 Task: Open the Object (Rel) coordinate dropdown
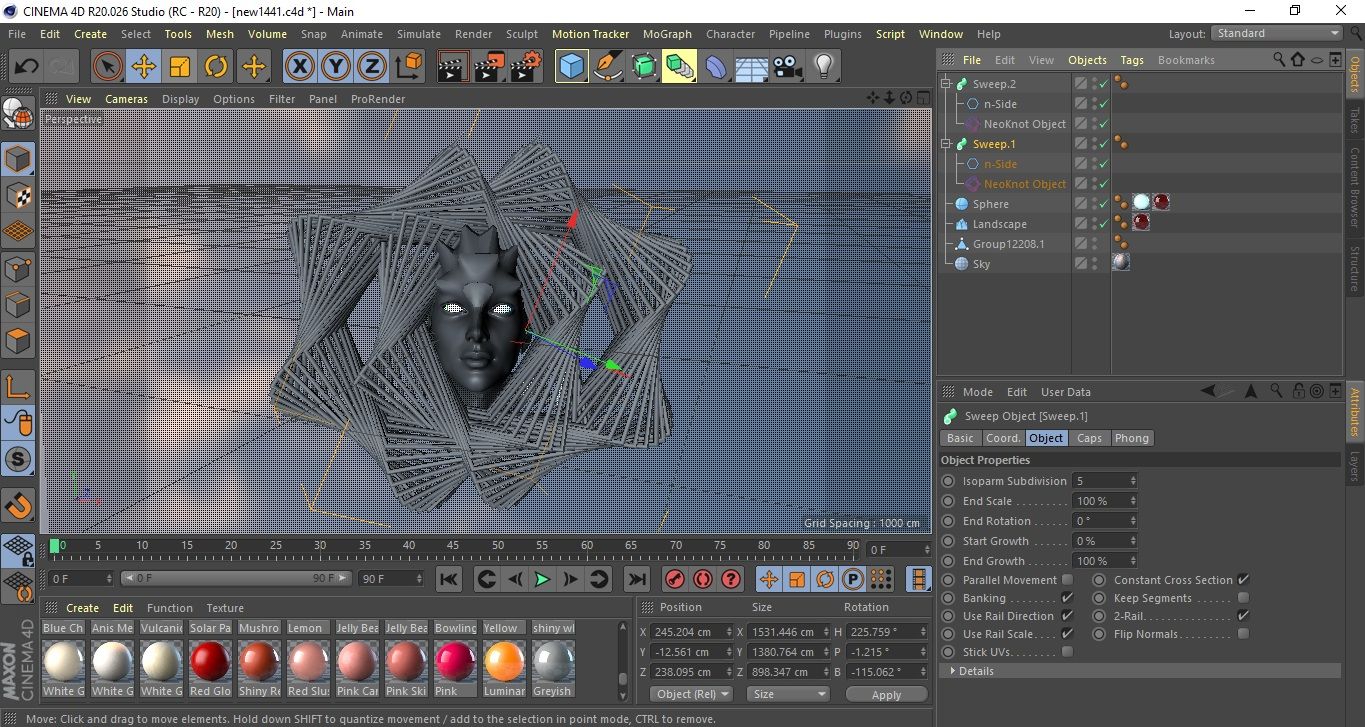click(x=690, y=694)
